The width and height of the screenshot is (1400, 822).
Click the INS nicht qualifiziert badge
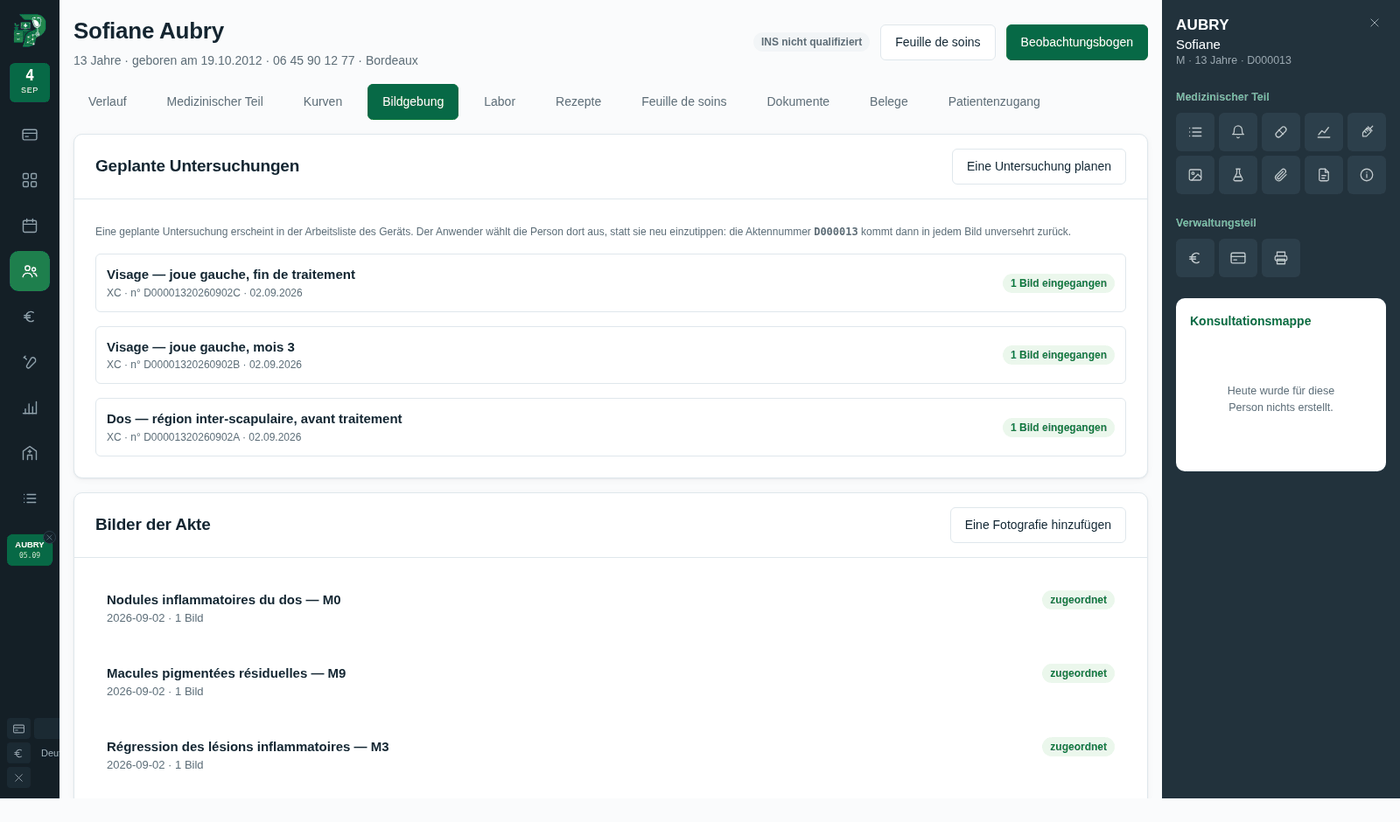tap(811, 42)
